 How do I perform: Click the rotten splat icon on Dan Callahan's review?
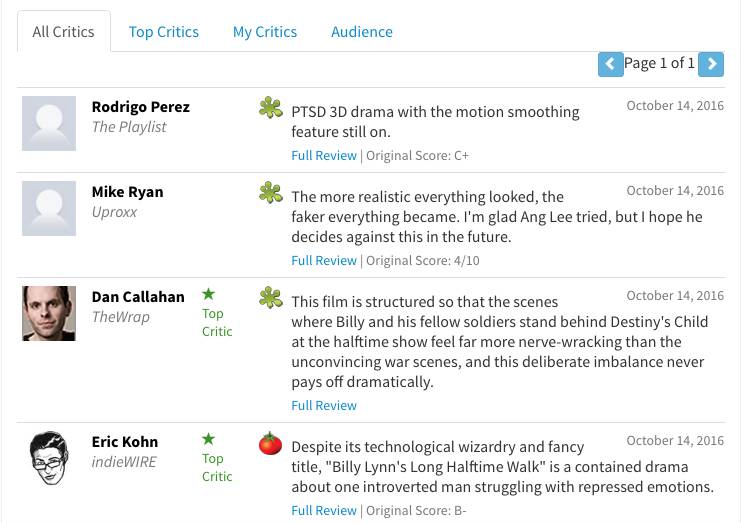(270, 298)
